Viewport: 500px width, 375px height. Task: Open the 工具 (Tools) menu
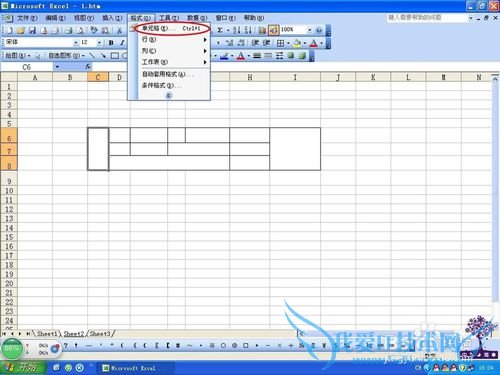pyautogui.click(x=169, y=18)
